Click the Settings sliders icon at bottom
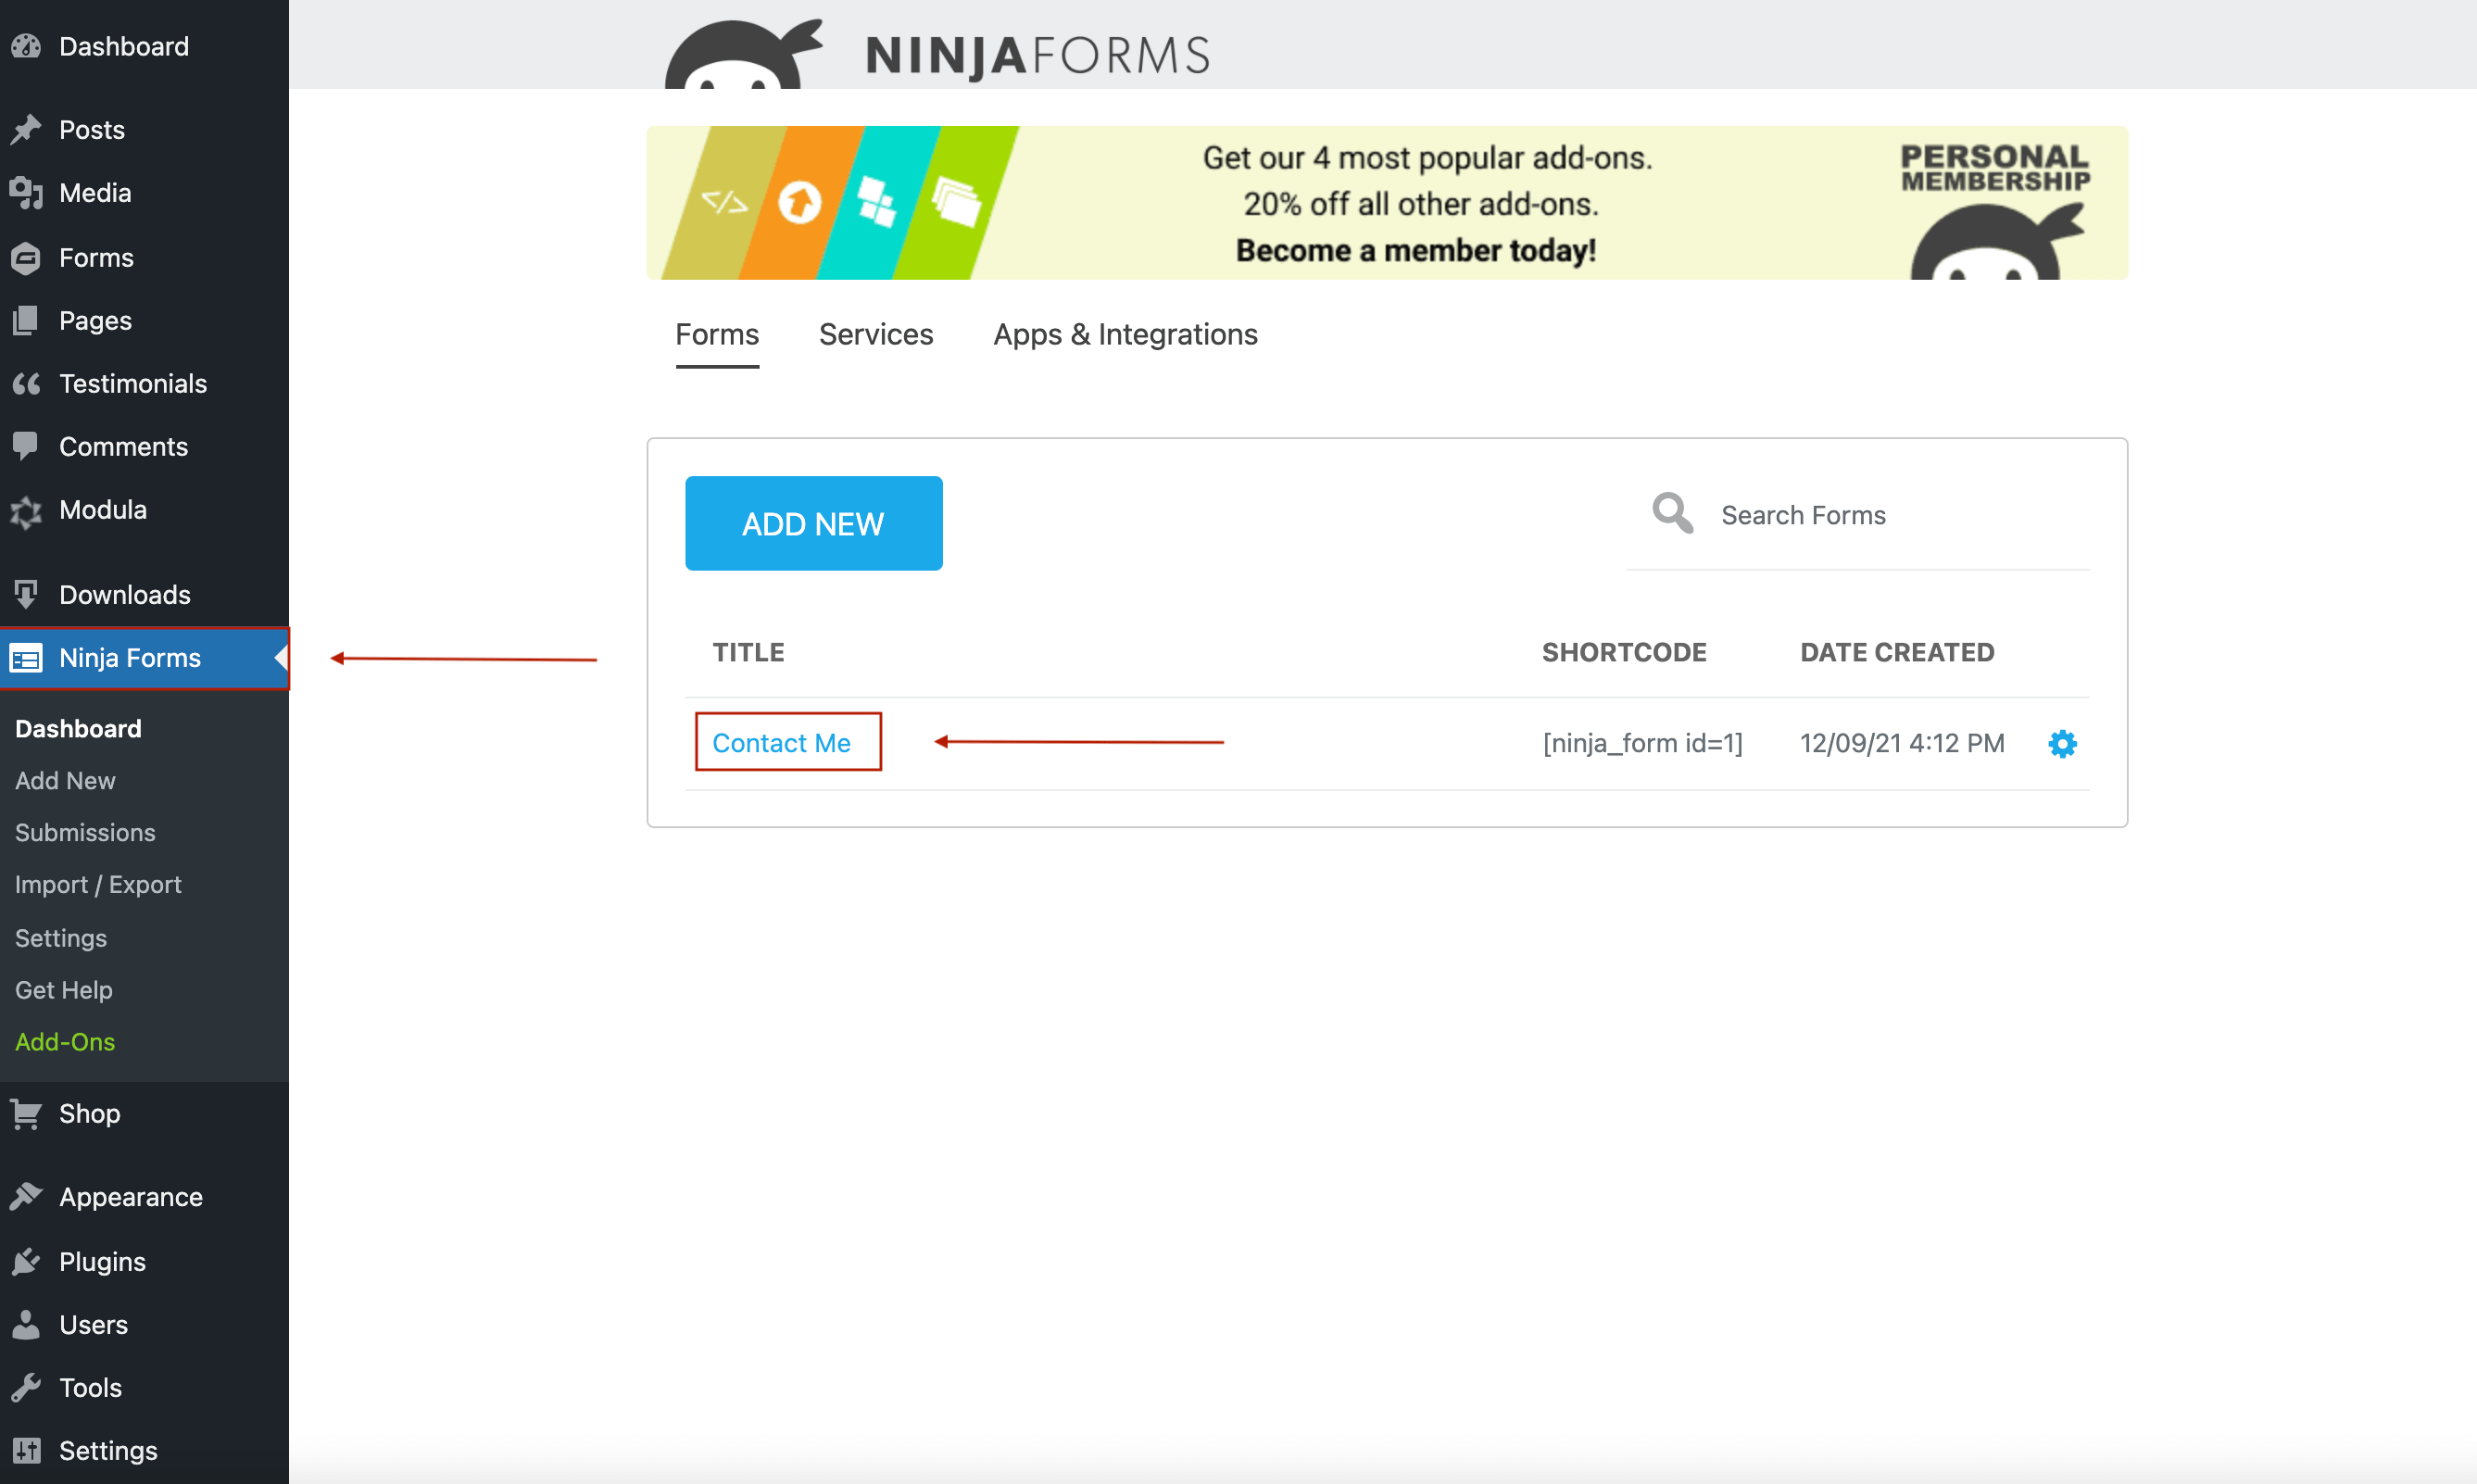This screenshot has width=2477, height=1484. tap(27, 1450)
